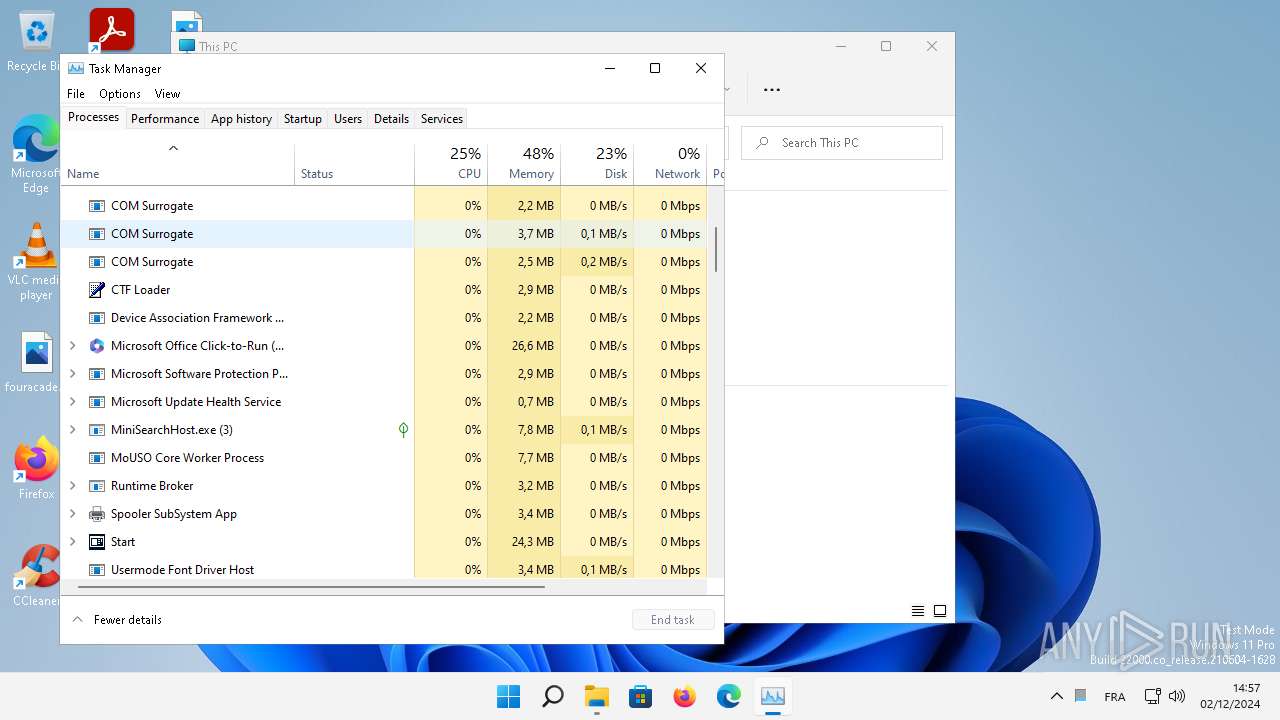Open taskbar Search magnifier
Image resolution: width=1280 pixels, height=720 pixels.
pos(552,696)
